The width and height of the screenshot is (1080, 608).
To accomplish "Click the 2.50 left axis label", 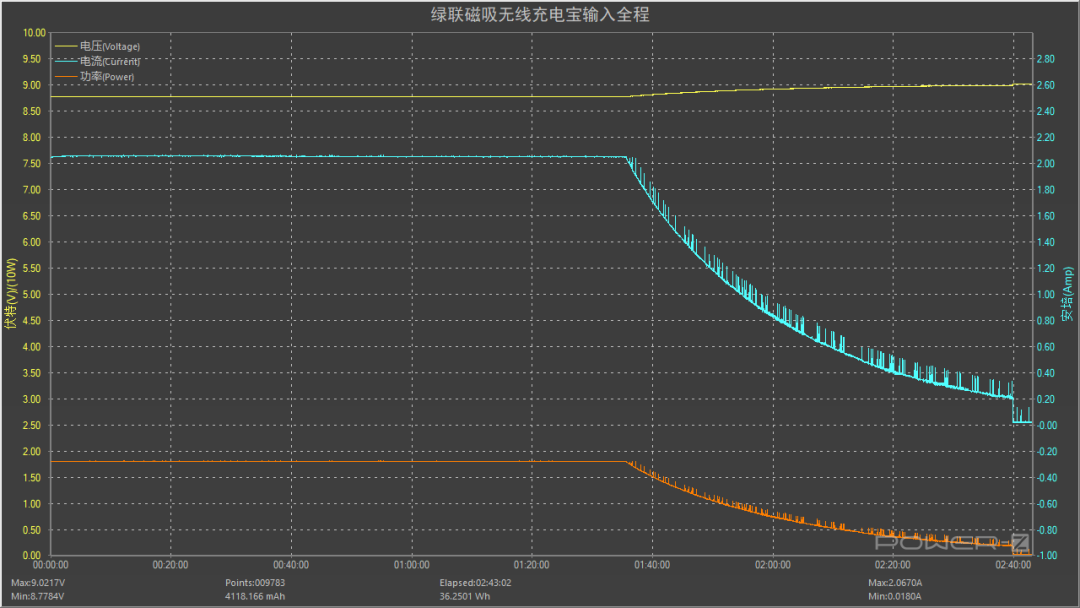I will pyautogui.click(x=32, y=425).
